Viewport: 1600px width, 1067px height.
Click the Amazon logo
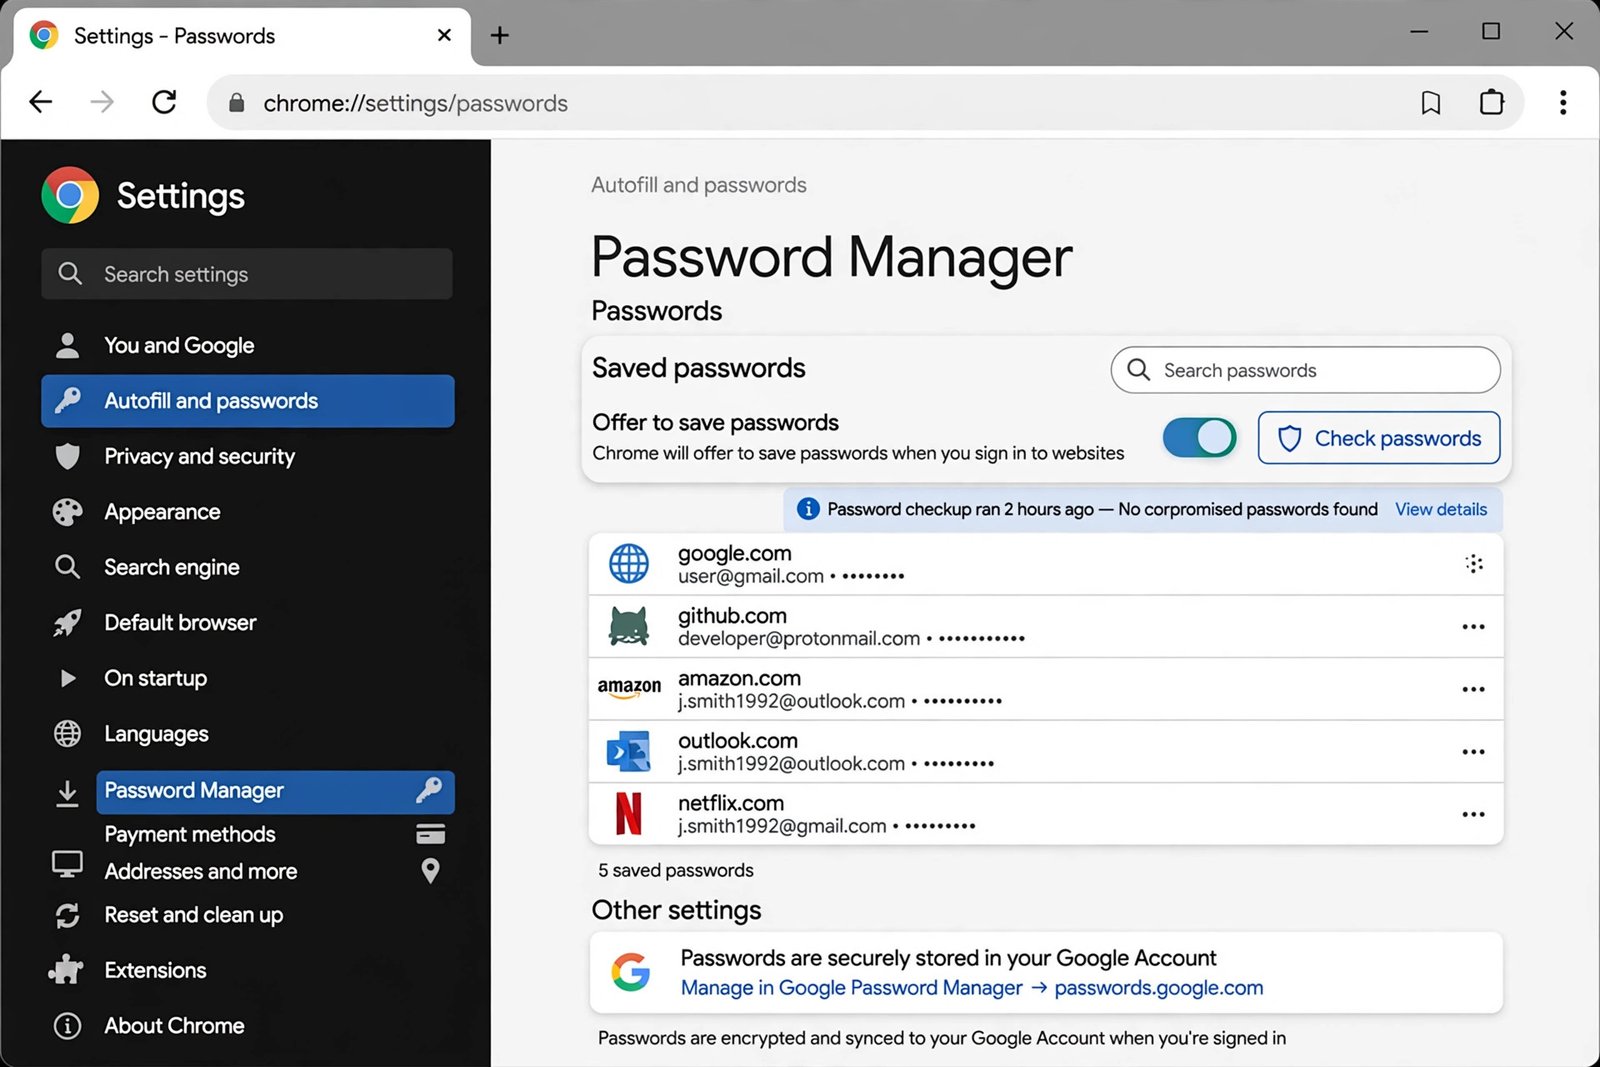629,688
